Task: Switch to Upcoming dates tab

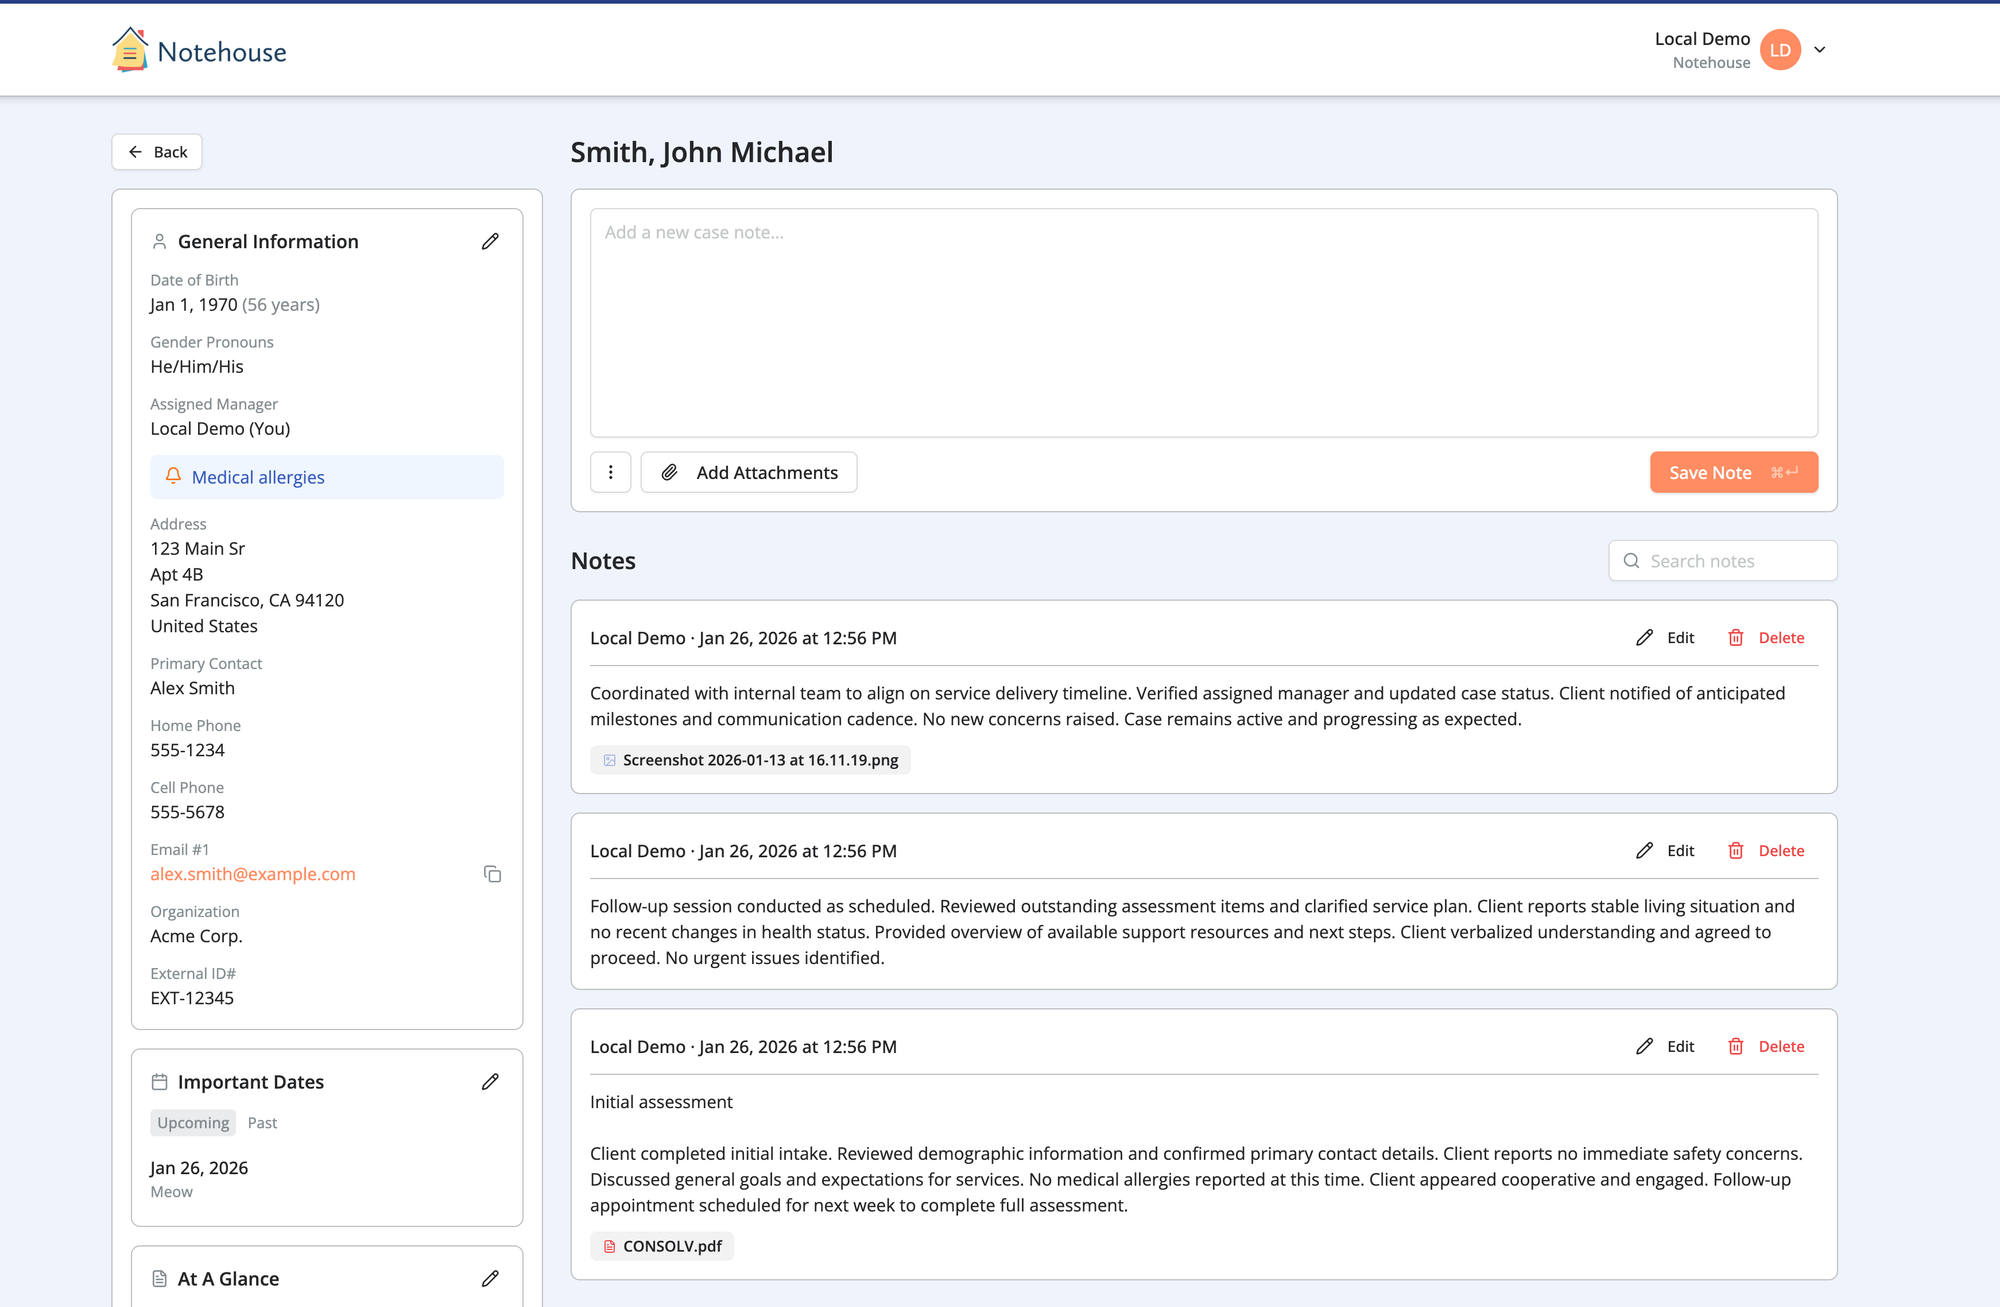Action: [x=193, y=1123]
